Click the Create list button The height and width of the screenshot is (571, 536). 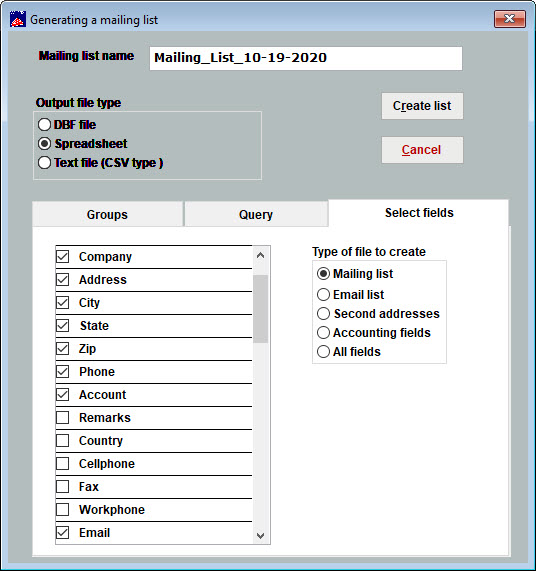(422, 106)
